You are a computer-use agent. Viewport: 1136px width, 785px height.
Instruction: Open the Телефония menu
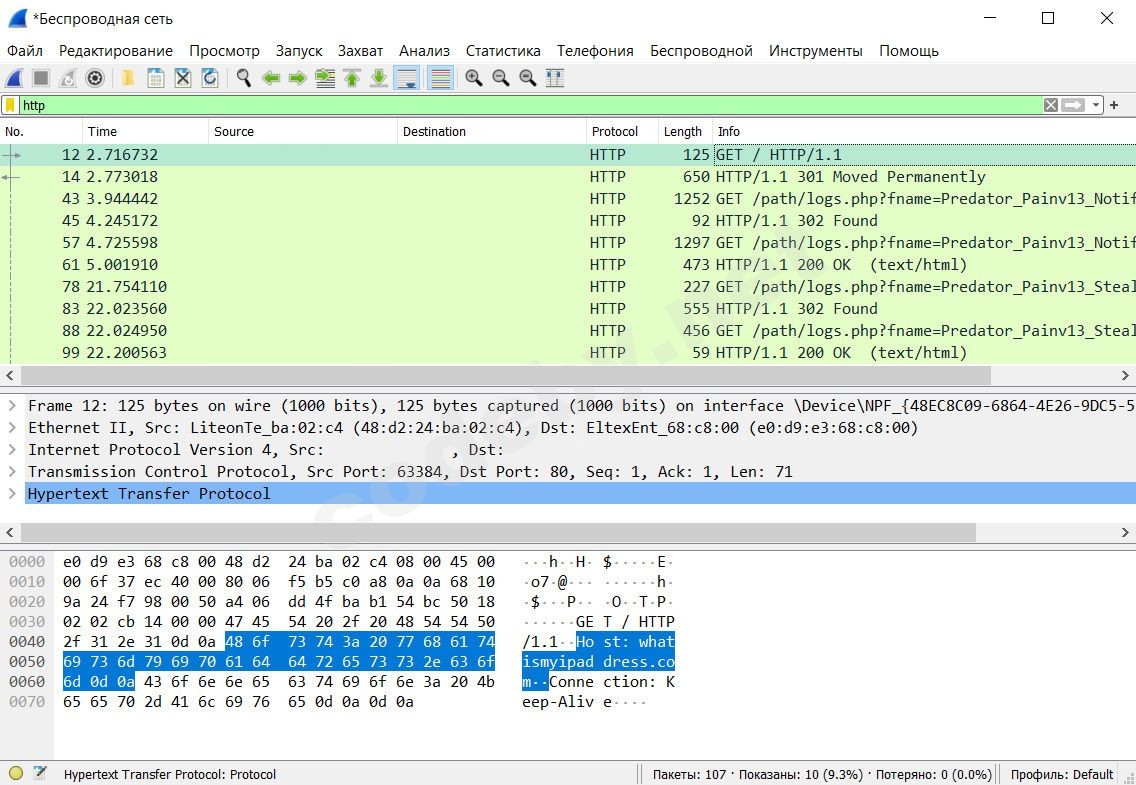pos(594,50)
